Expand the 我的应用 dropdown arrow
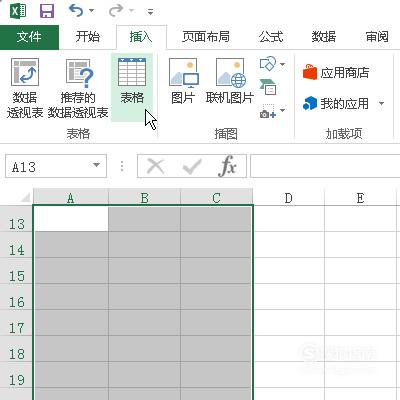This screenshot has height=400, width=400. (x=382, y=104)
